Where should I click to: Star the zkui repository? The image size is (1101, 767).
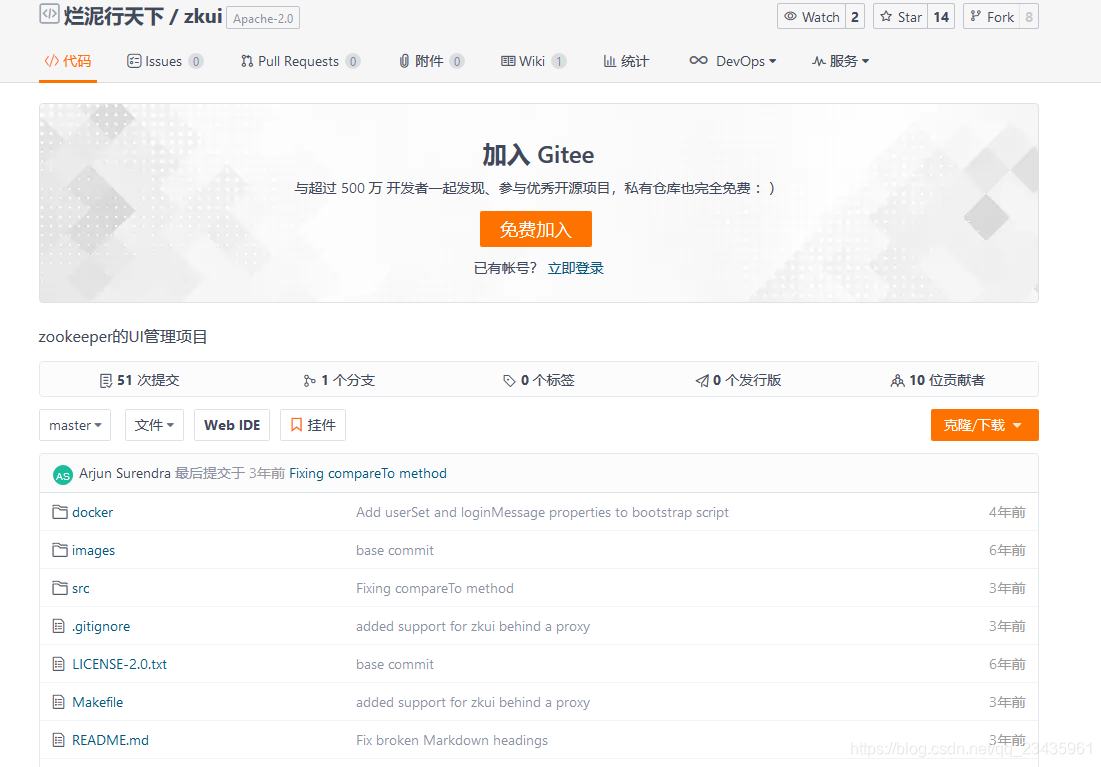click(900, 17)
